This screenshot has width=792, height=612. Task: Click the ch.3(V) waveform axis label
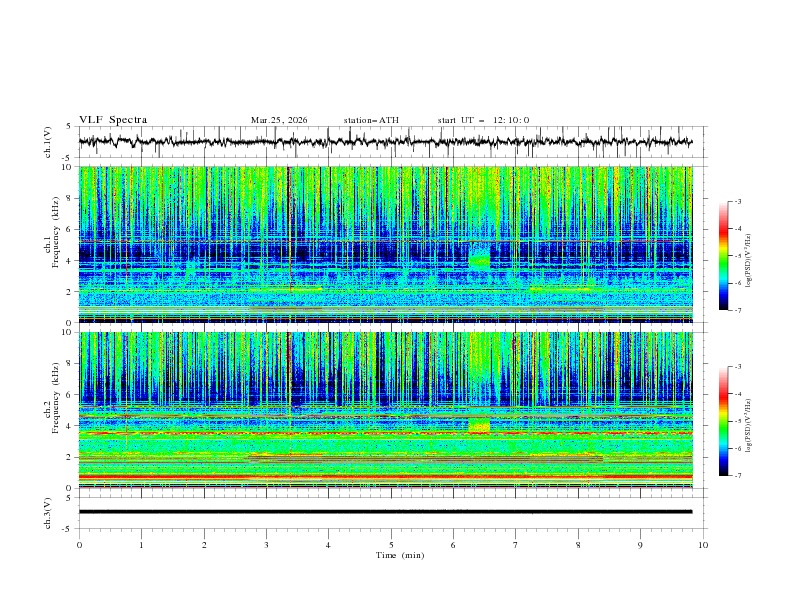tap(48, 513)
